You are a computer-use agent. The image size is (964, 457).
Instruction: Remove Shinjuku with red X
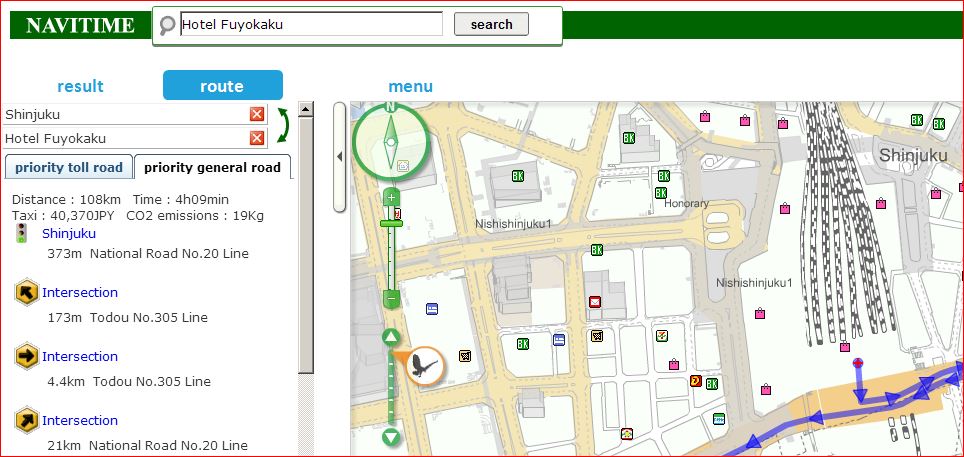coord(257,114)
